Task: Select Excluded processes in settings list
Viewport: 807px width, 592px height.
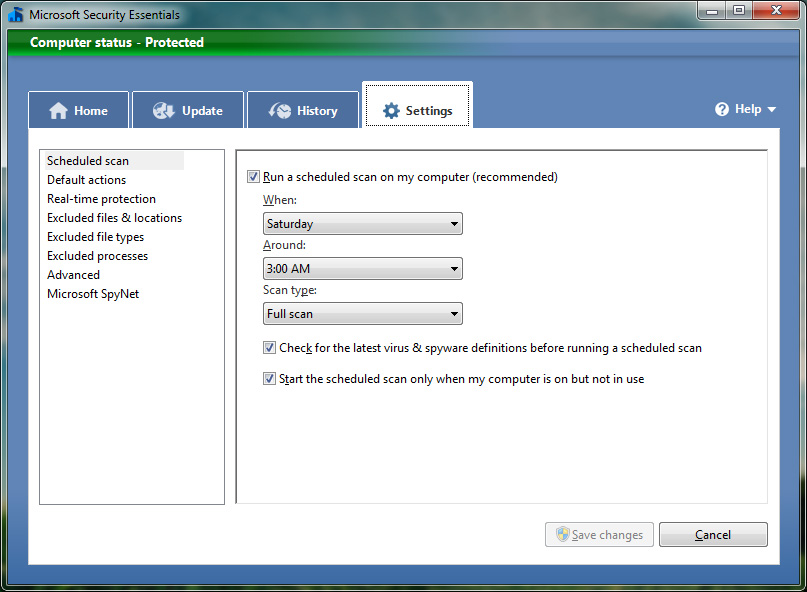Action: click(x=97, y=256)
